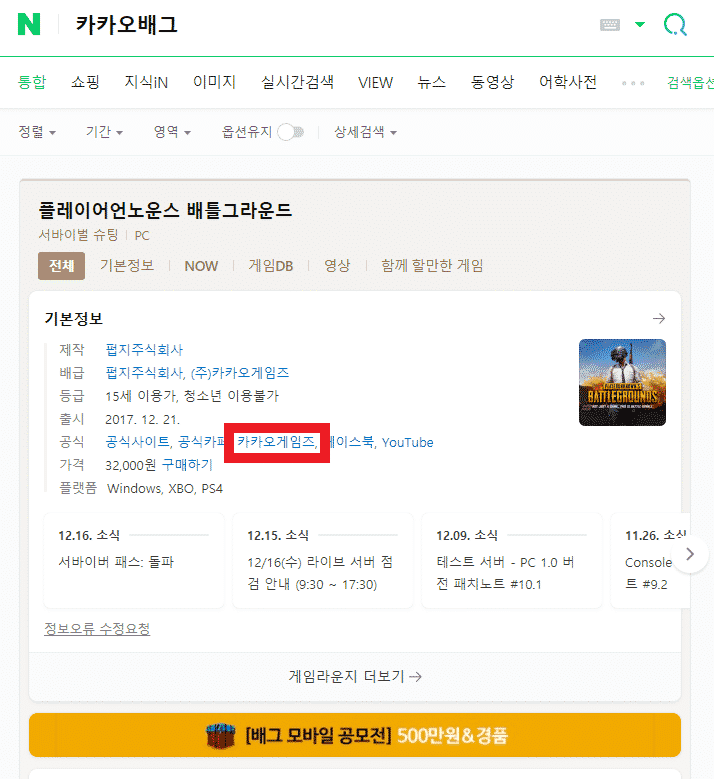Open the 12.16. 소식 서바이버 패스 card

click(134, 560)
